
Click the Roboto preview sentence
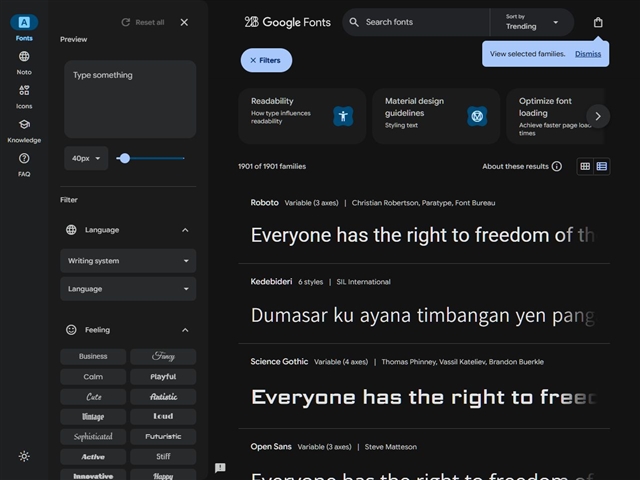[x=422, y=236]
